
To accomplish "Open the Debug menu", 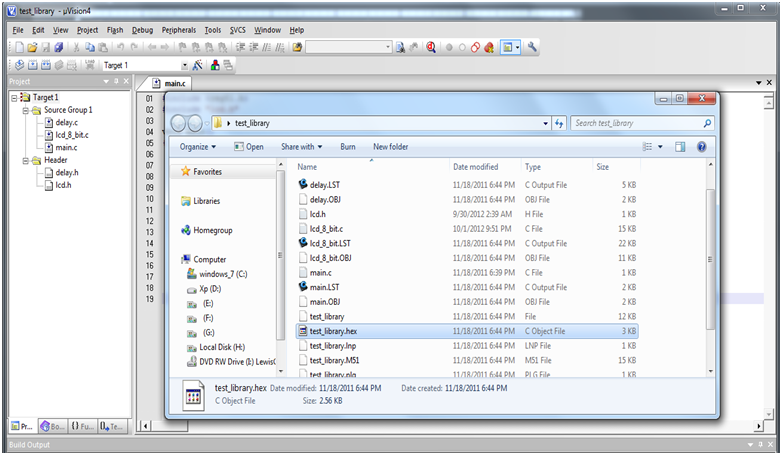I will 142,30.
